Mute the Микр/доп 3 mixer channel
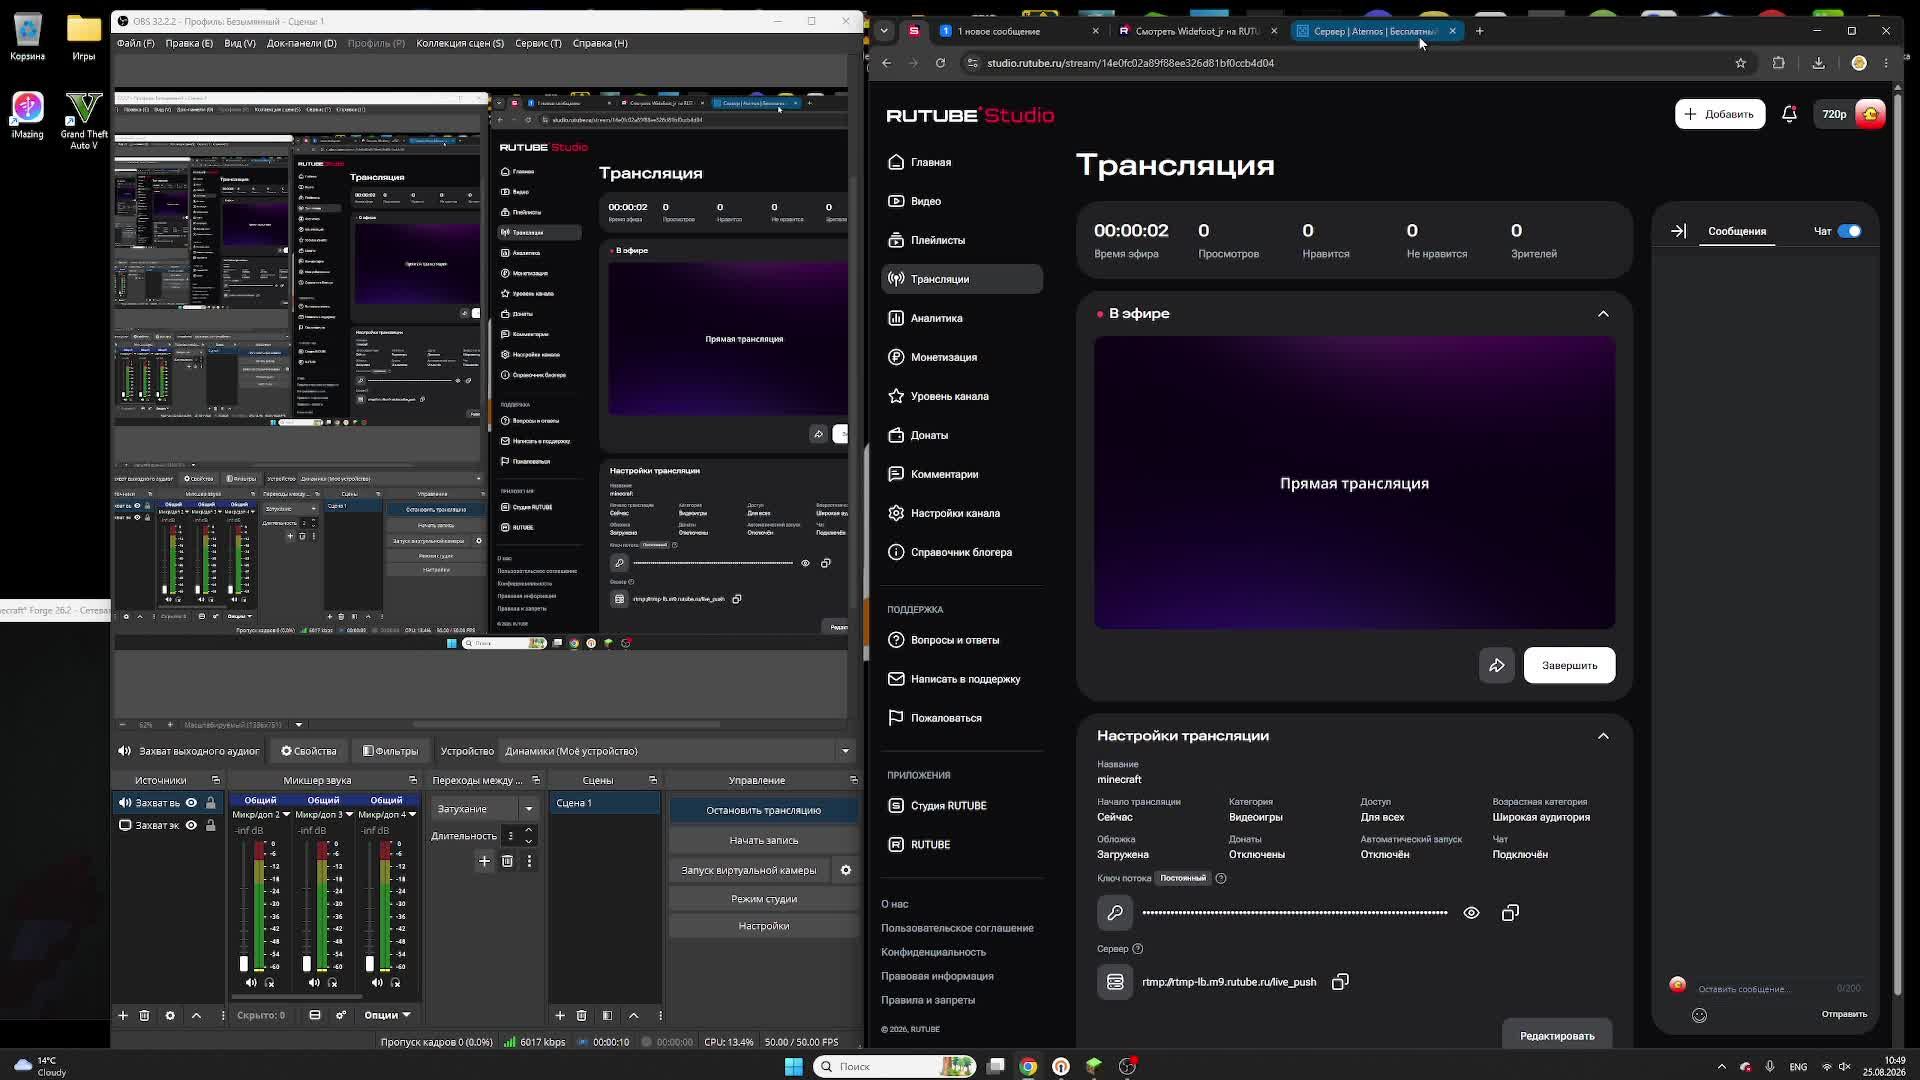The height and width of the screenshot is (1080, 1920). tap(314, 983)
